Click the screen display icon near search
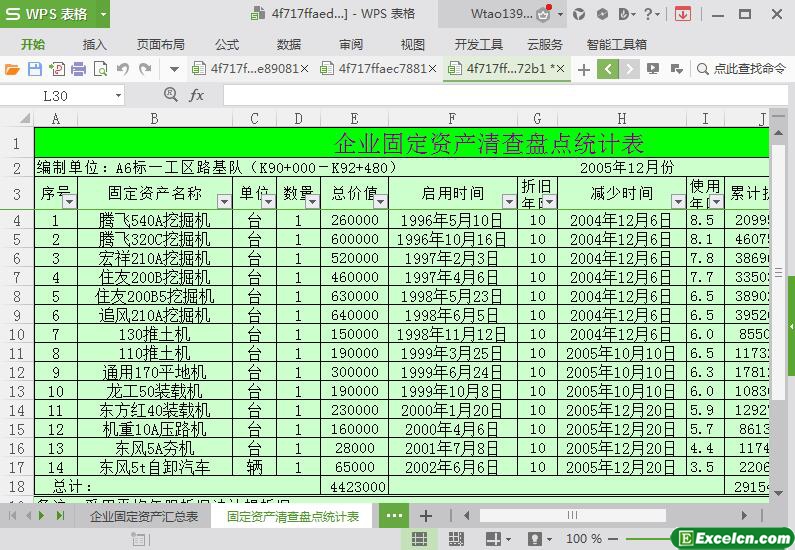 pos(653,68)
